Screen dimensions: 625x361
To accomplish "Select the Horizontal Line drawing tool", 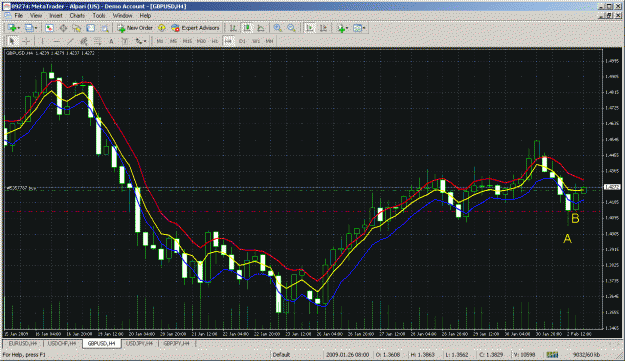I will click(56, 41).
